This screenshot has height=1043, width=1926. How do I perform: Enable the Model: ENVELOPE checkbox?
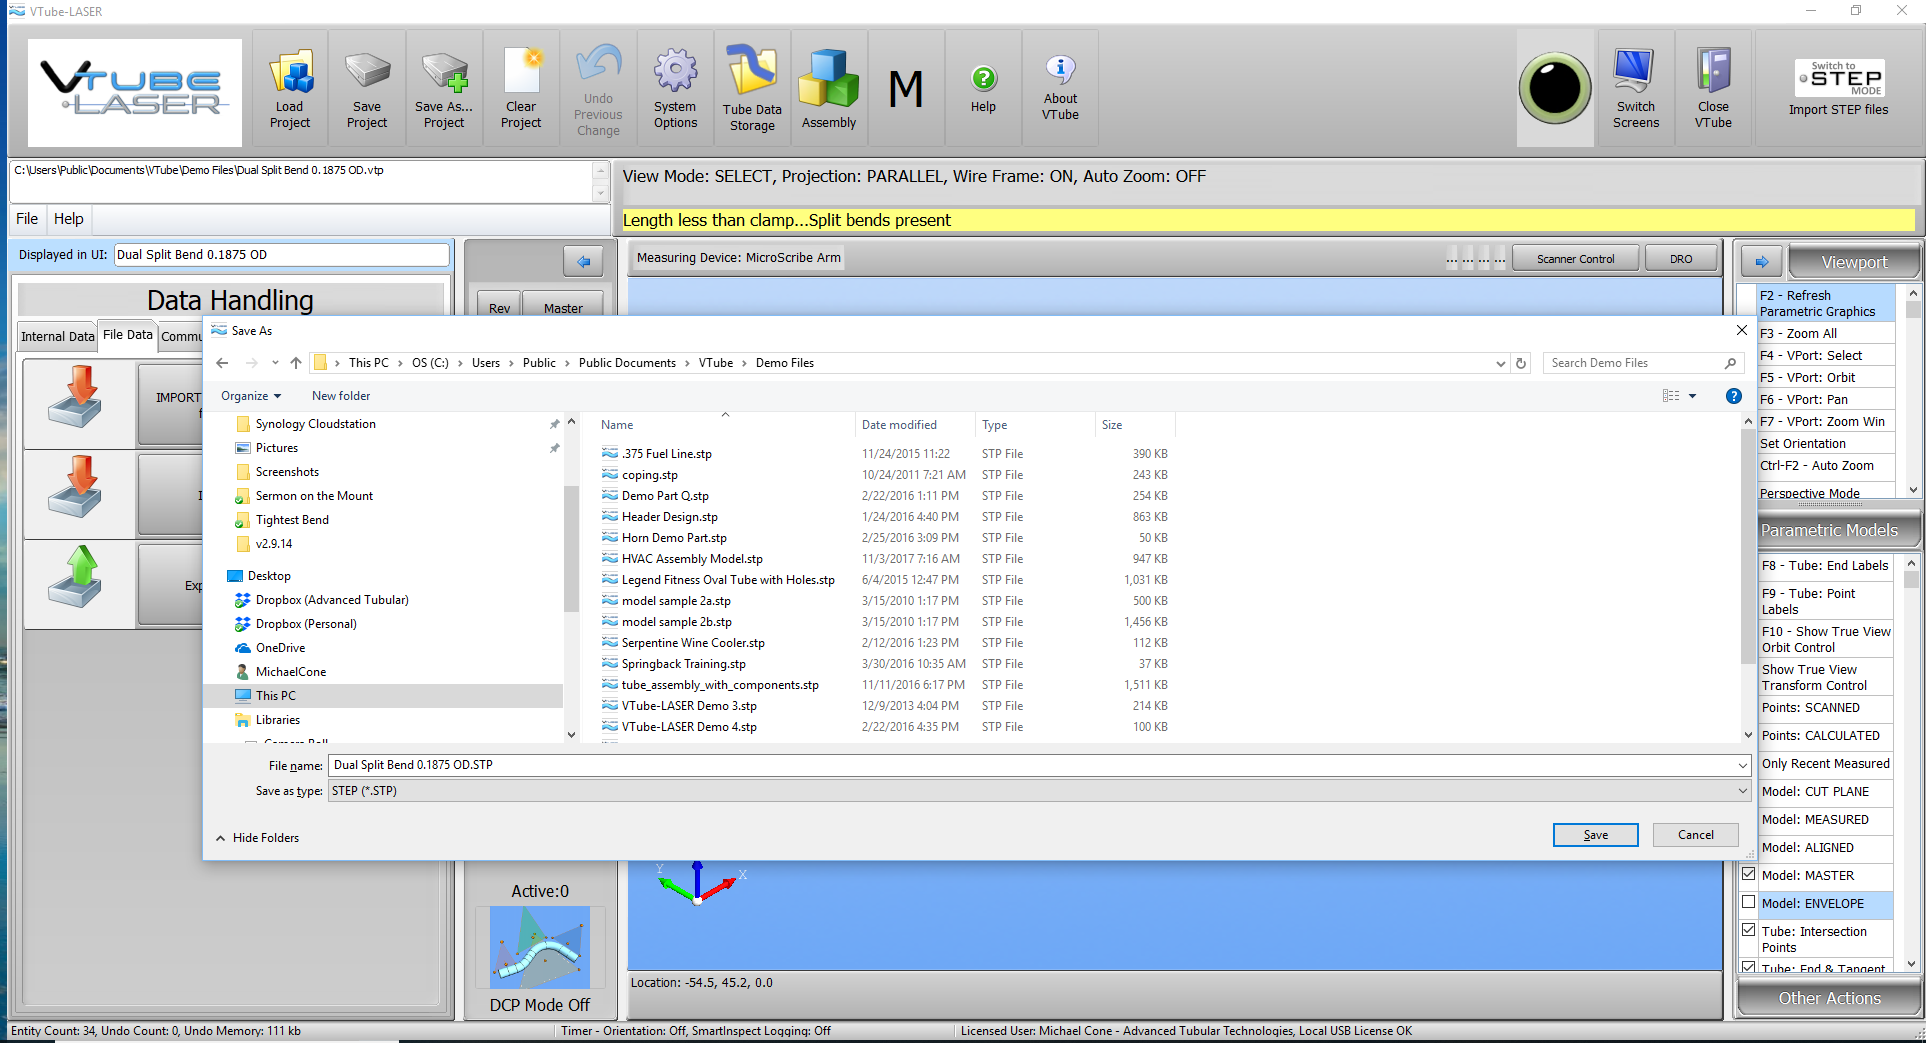tap(1749, 902)
